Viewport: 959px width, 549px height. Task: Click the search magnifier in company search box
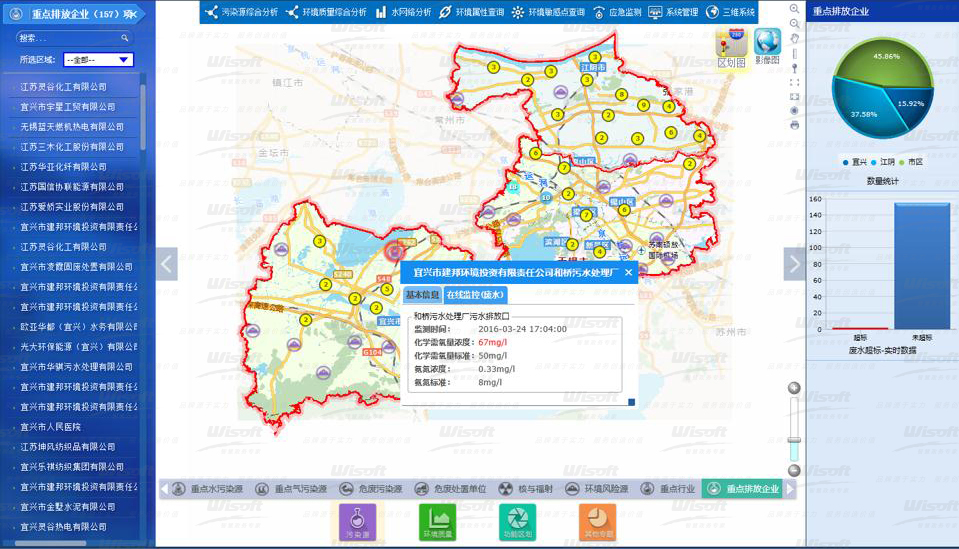125,38
